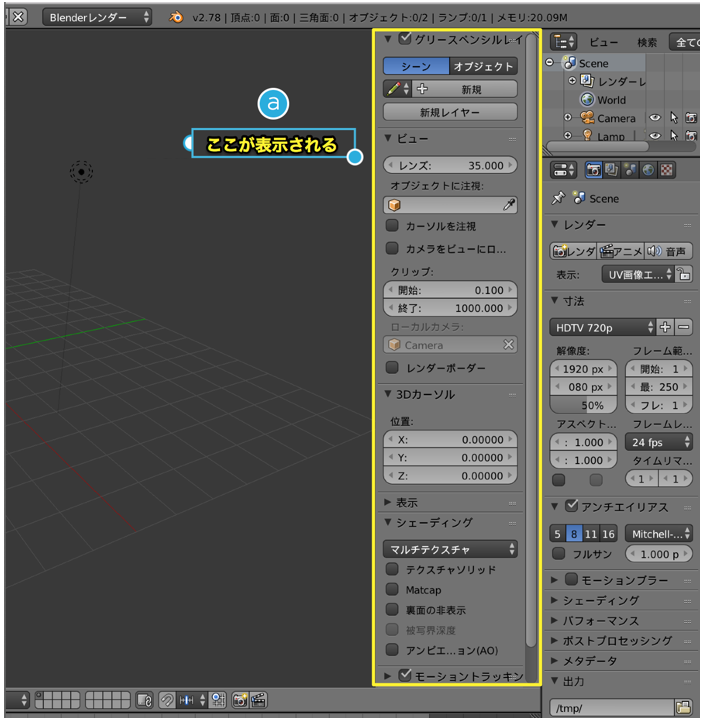The height and width of the screenshot is (718, 702).
Task: Clear the local Camera field with X
Action: 508,345
